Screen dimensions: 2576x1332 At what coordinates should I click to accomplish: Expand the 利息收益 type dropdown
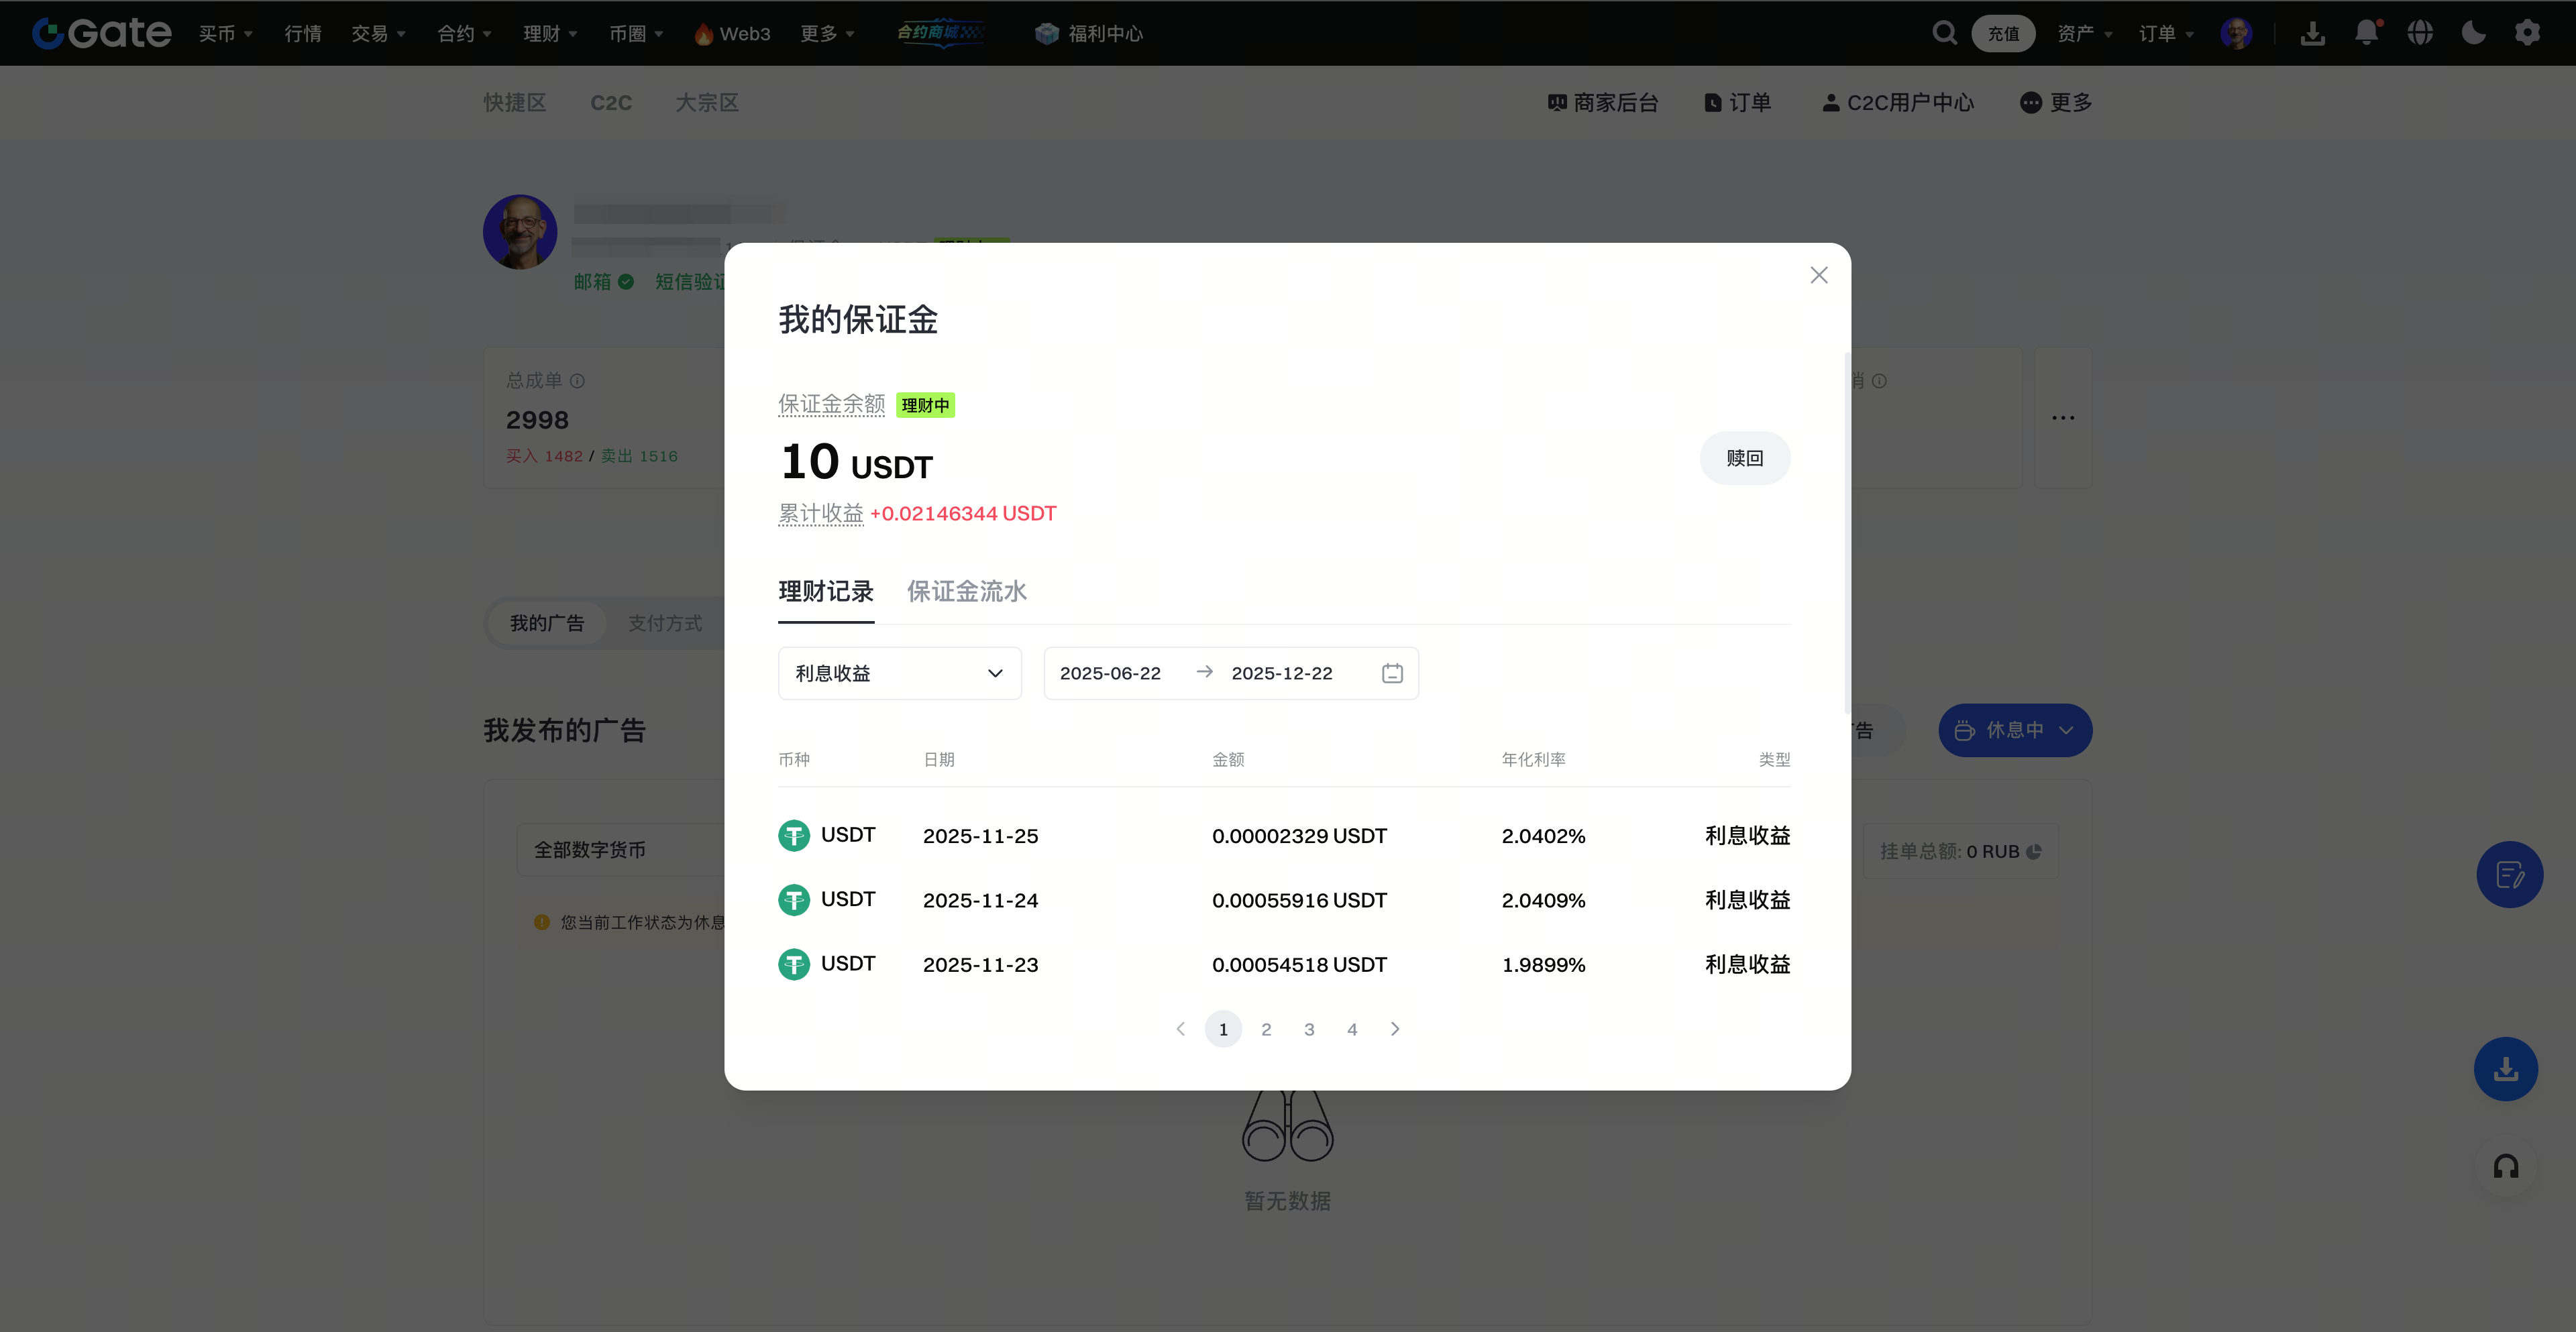click(x=899, y=673)
